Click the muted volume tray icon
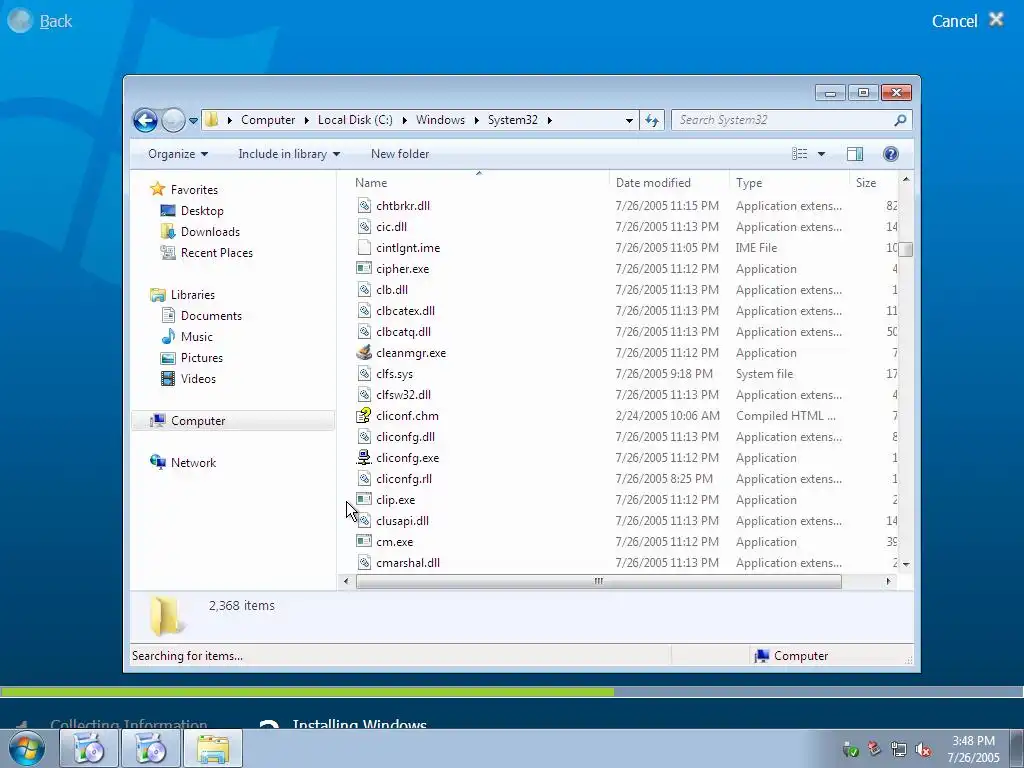This screenshot has height=768, width=1024. click(x=922, y=749)
